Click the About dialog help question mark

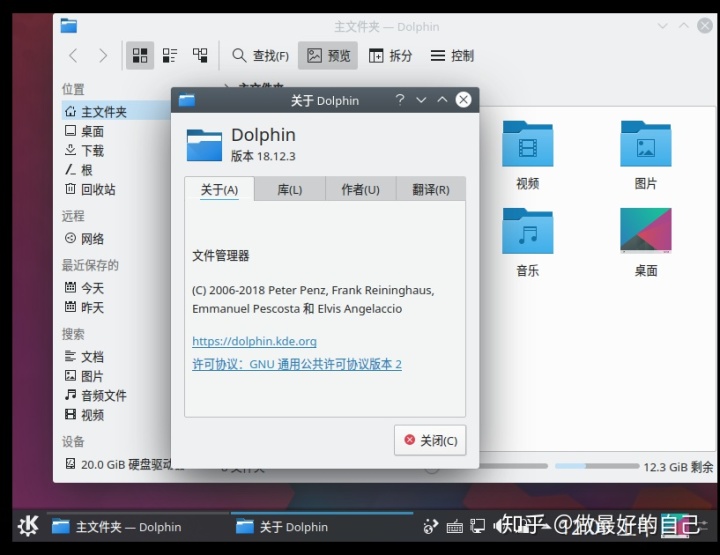(x=400, y=100)
